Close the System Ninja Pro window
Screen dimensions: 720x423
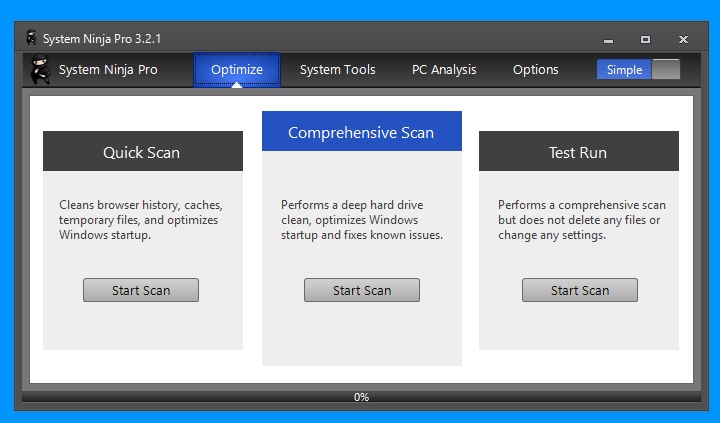pos(683,39)
